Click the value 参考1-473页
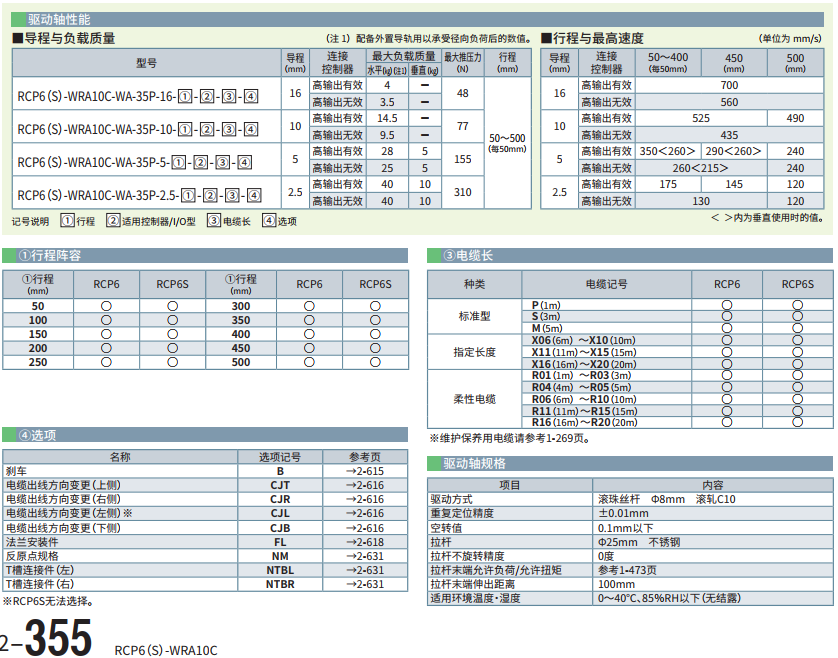The width and height of the screenshot is (838, 658). click(x=627, y=570)
